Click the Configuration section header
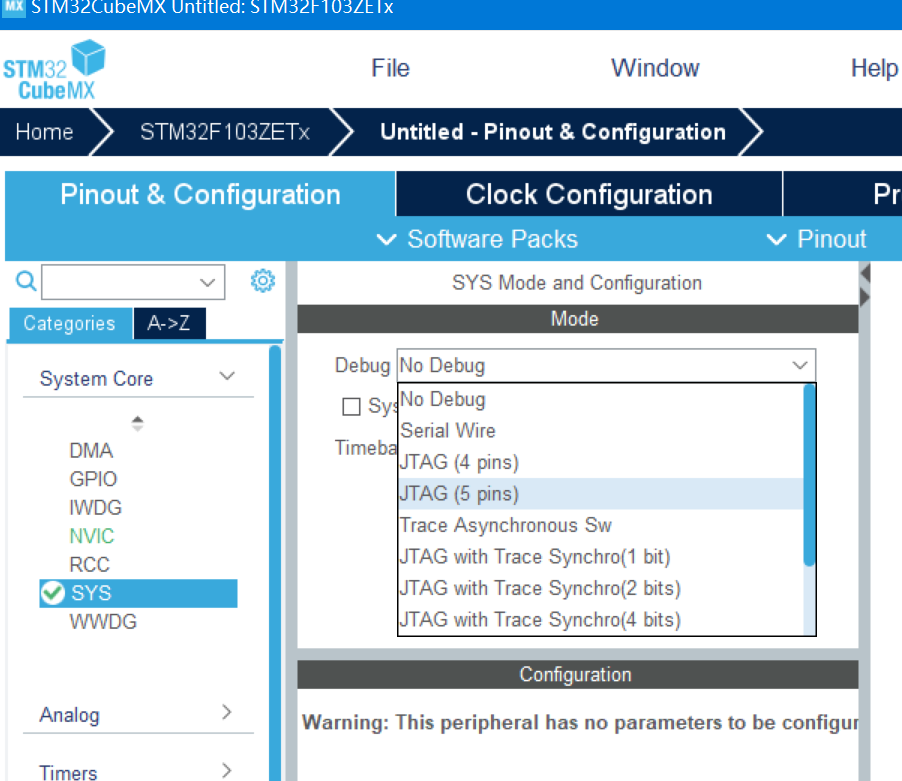The width and height of the screenshot is (902, 781). [x=578, y=675]
